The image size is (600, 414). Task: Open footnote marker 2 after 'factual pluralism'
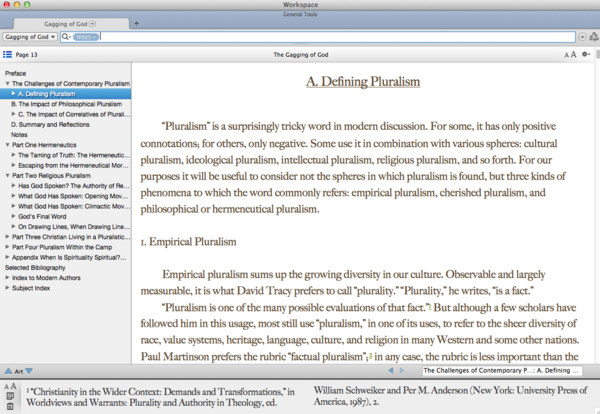coord(370,355)
